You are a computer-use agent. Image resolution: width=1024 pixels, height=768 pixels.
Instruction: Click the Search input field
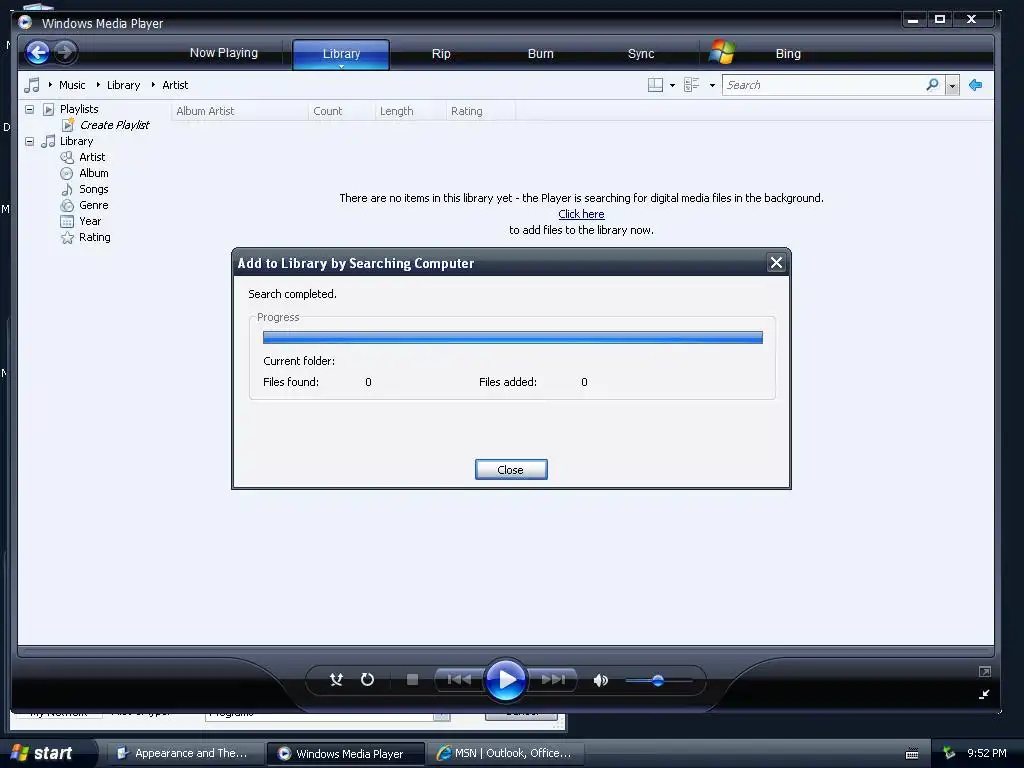(824, 85)
